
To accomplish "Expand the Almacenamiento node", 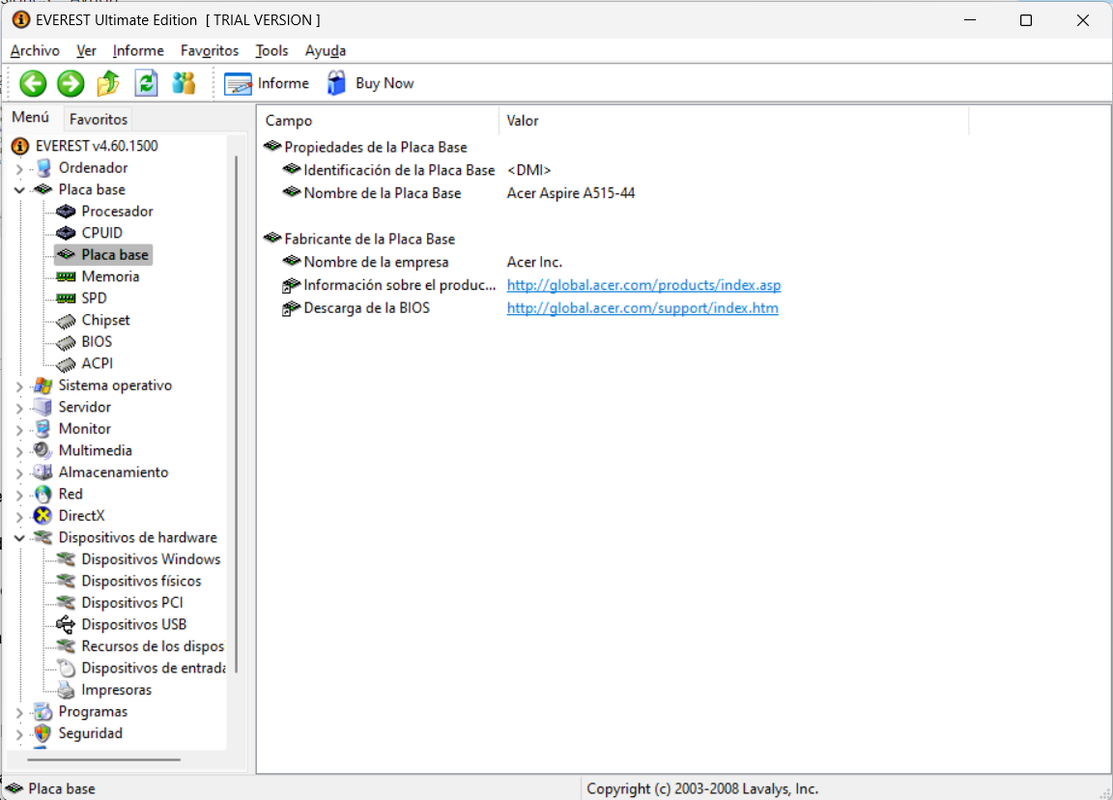I will [19, 473].
